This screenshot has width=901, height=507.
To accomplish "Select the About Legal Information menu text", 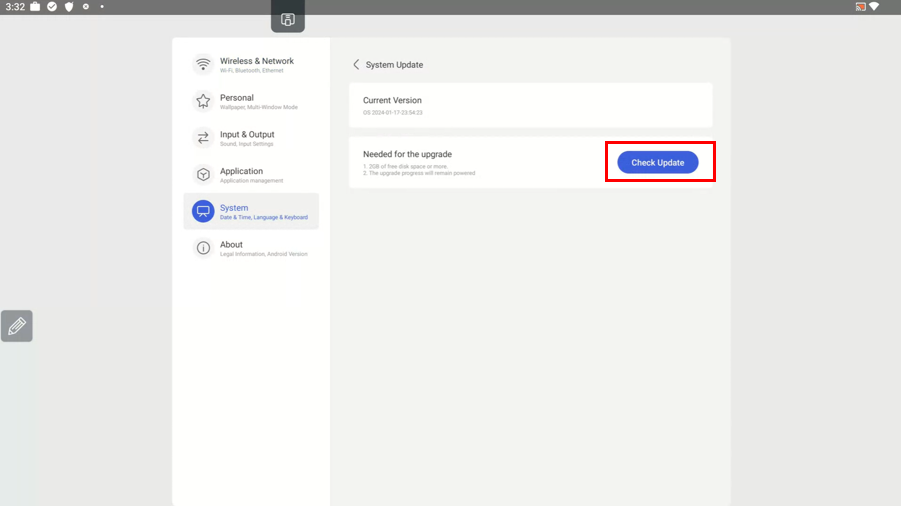I will 263,254.
